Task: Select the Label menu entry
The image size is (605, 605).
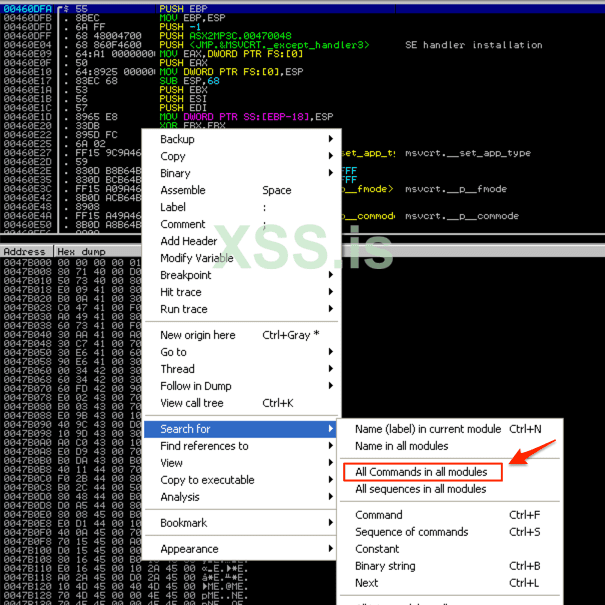Action: coord(242,207)
